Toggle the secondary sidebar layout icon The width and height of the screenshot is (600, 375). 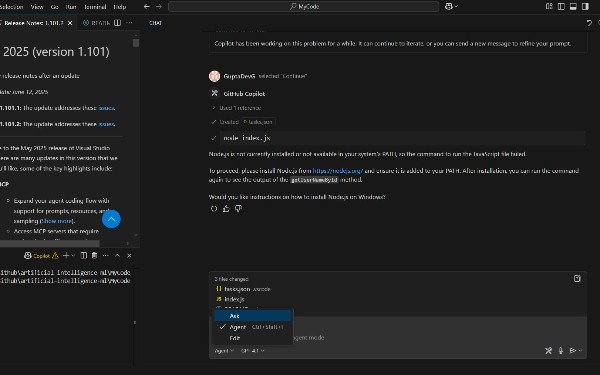click(585, 6)
